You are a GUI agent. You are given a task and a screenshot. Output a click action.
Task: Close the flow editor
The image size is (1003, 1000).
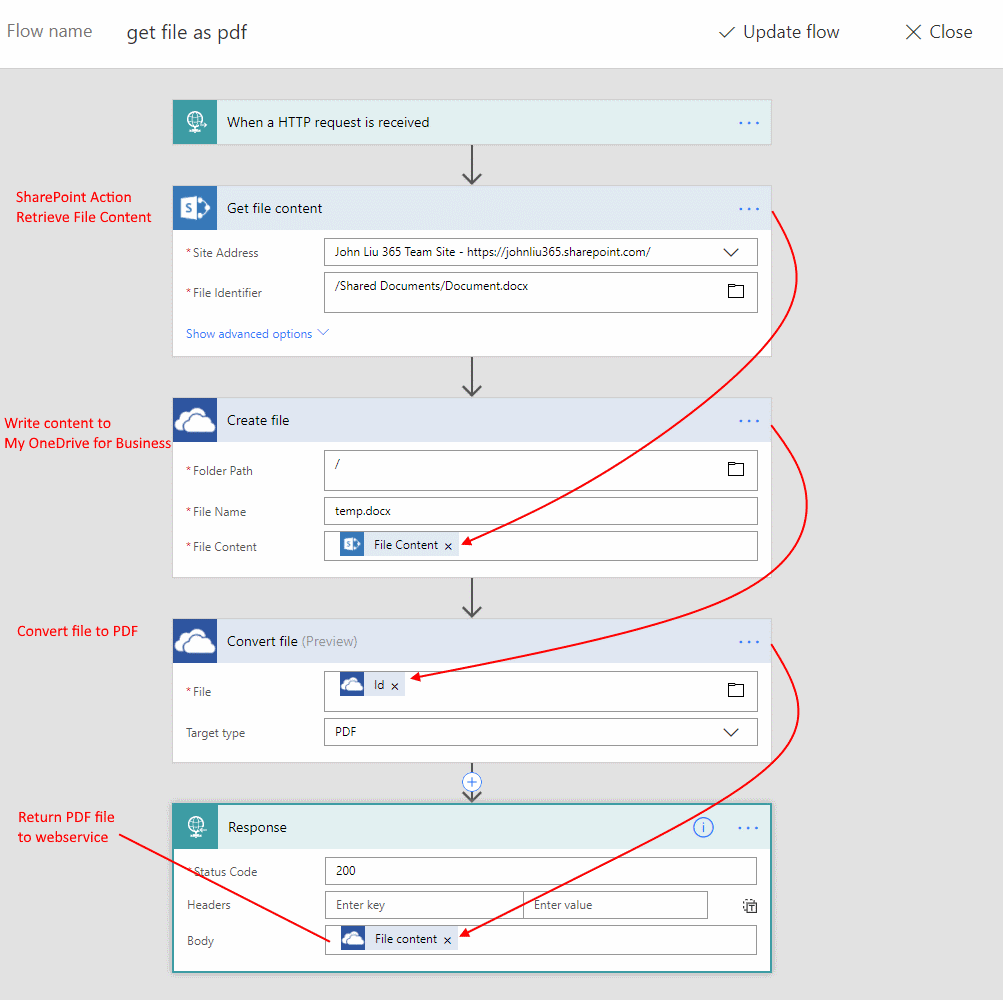pos(938,32)
